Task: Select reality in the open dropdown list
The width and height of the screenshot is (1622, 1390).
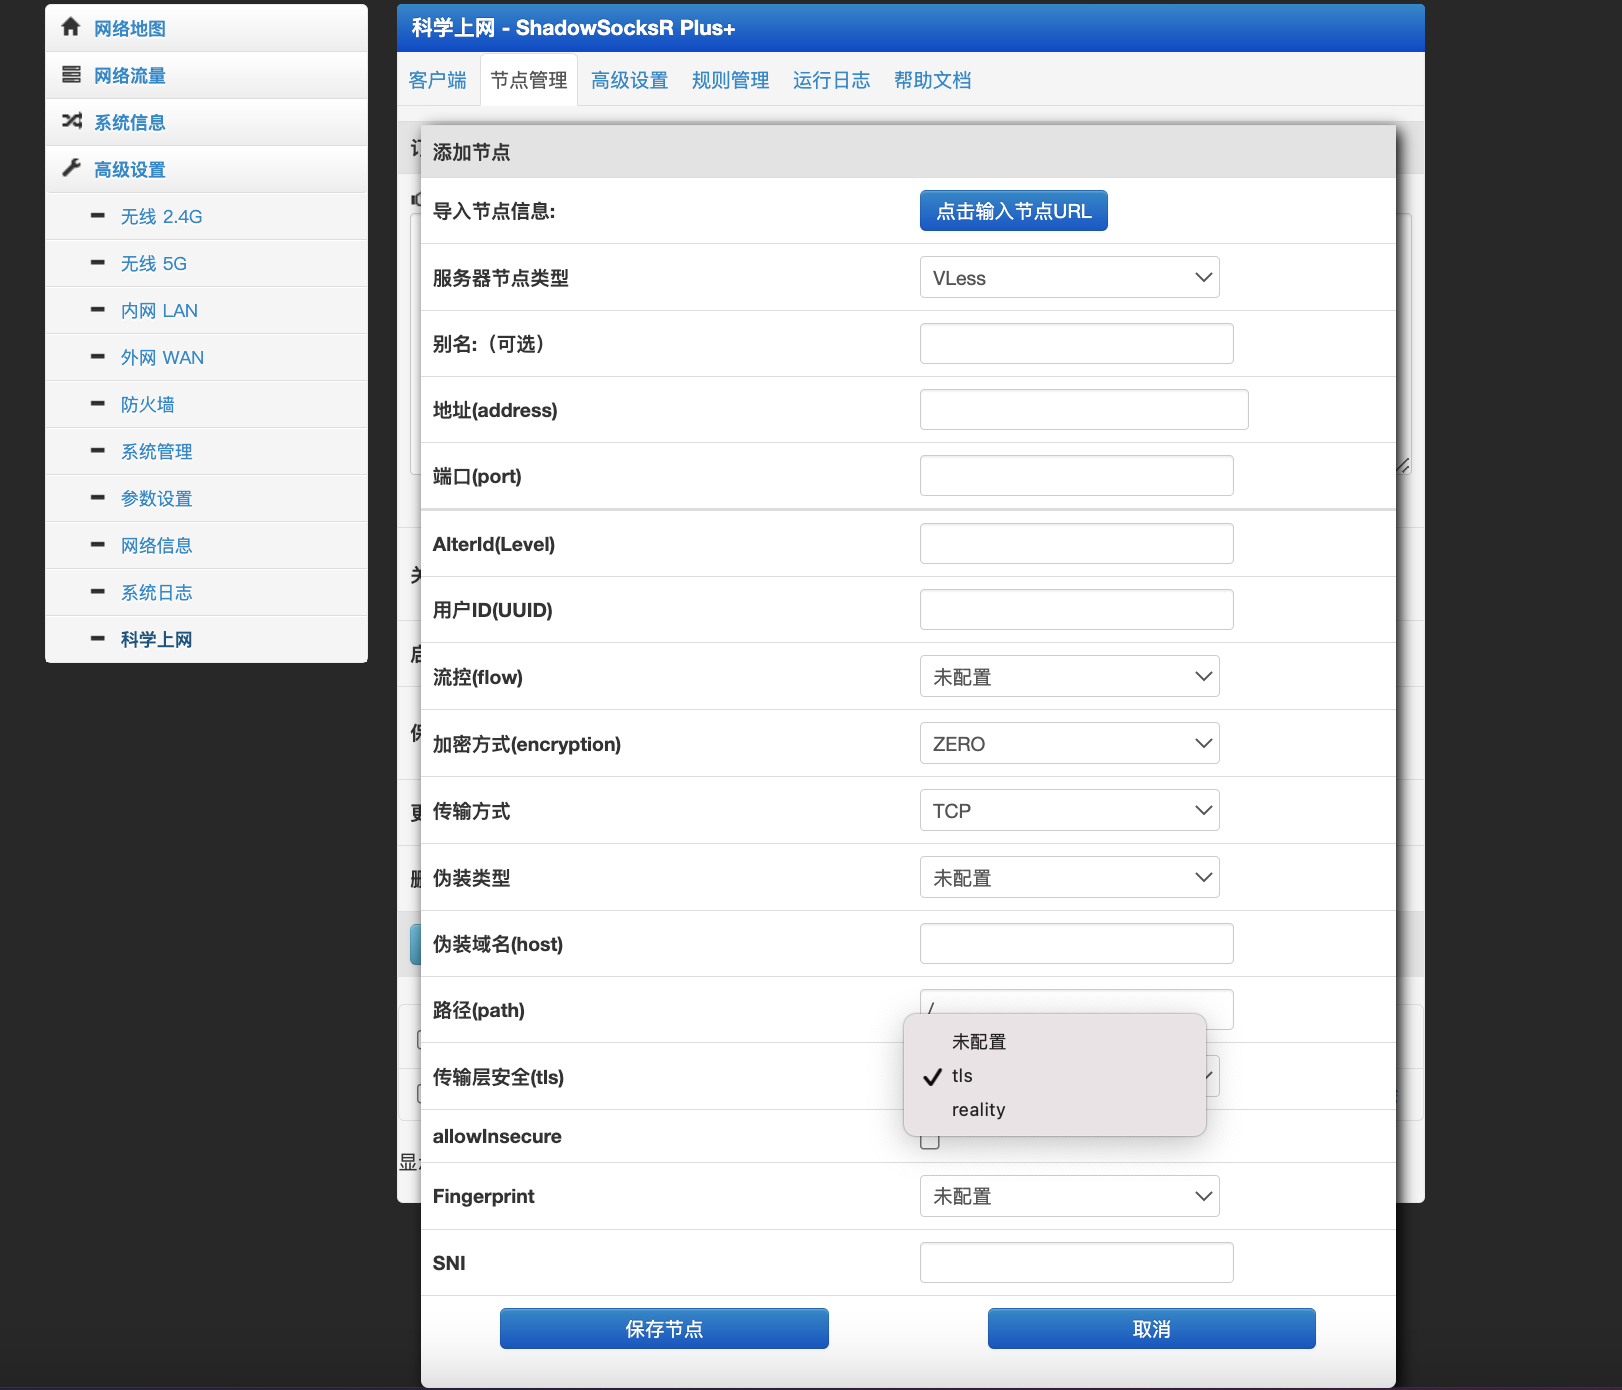Action: click(1055, 1110)
